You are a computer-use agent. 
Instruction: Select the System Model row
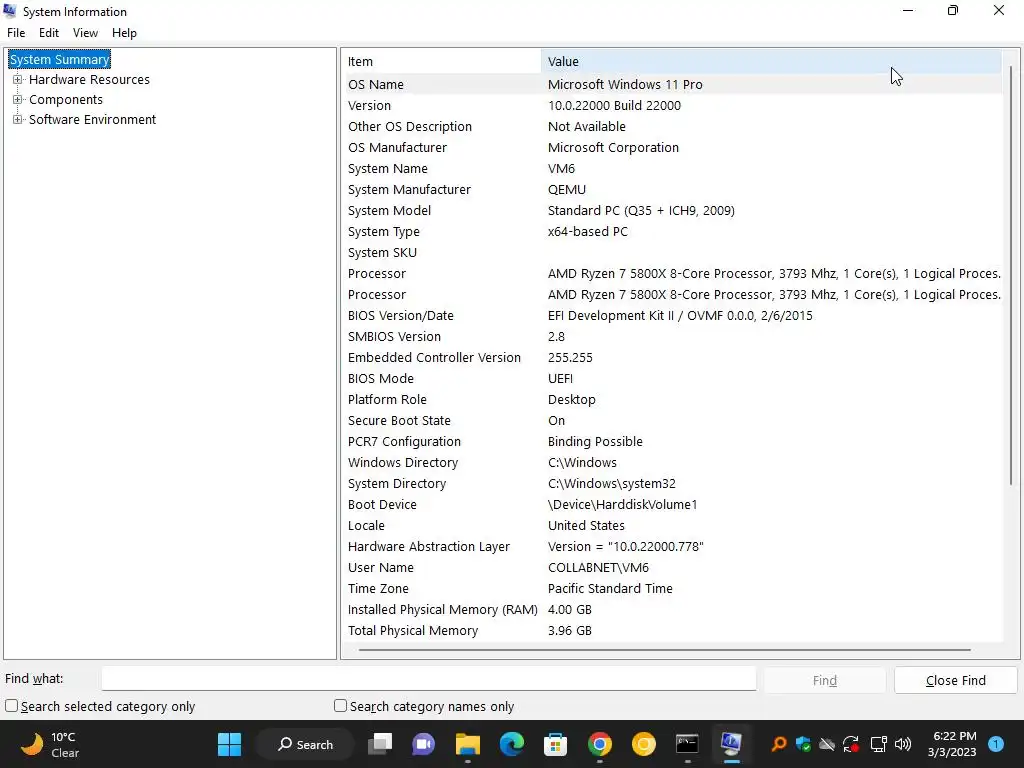[x=672, y=210]
